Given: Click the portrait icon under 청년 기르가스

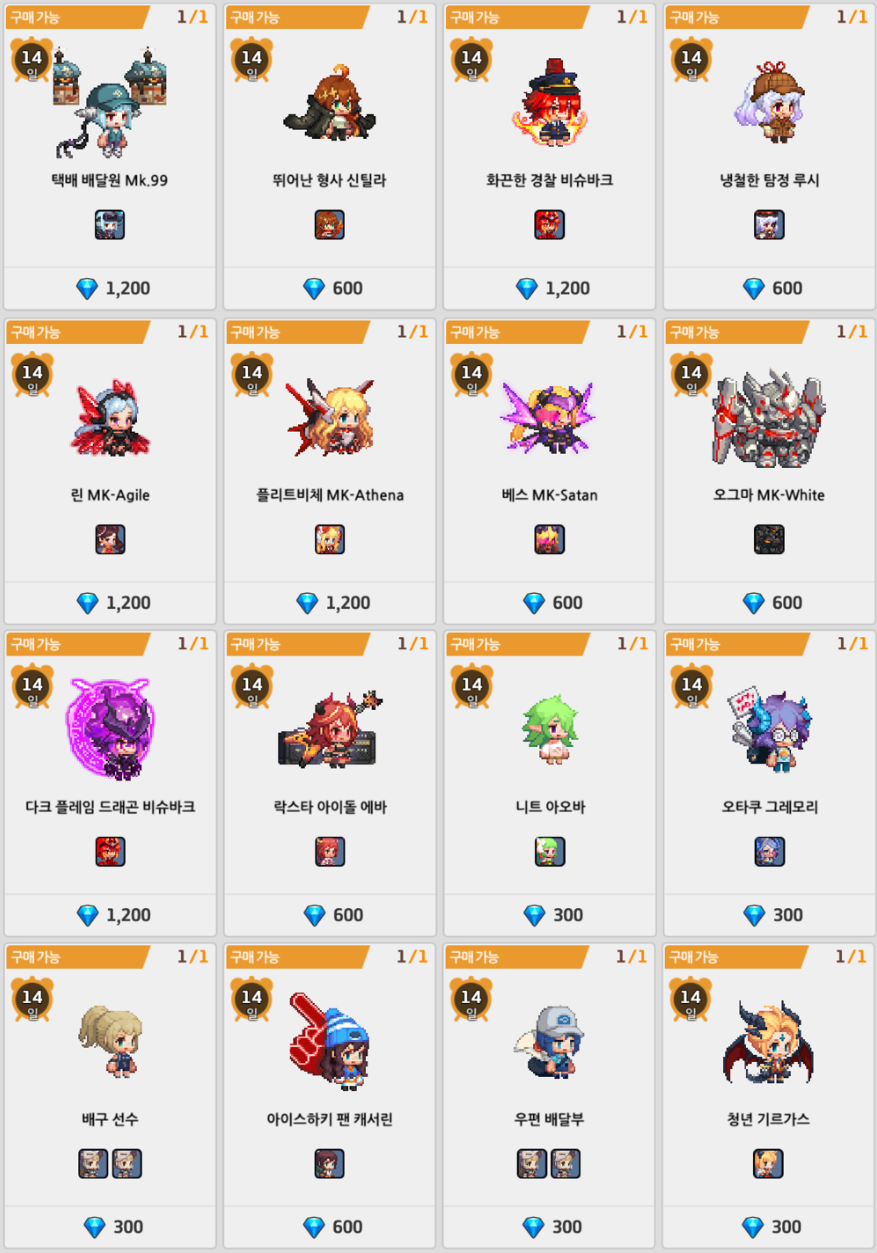Looking at the screenshot, I should tap(769, 1163).
